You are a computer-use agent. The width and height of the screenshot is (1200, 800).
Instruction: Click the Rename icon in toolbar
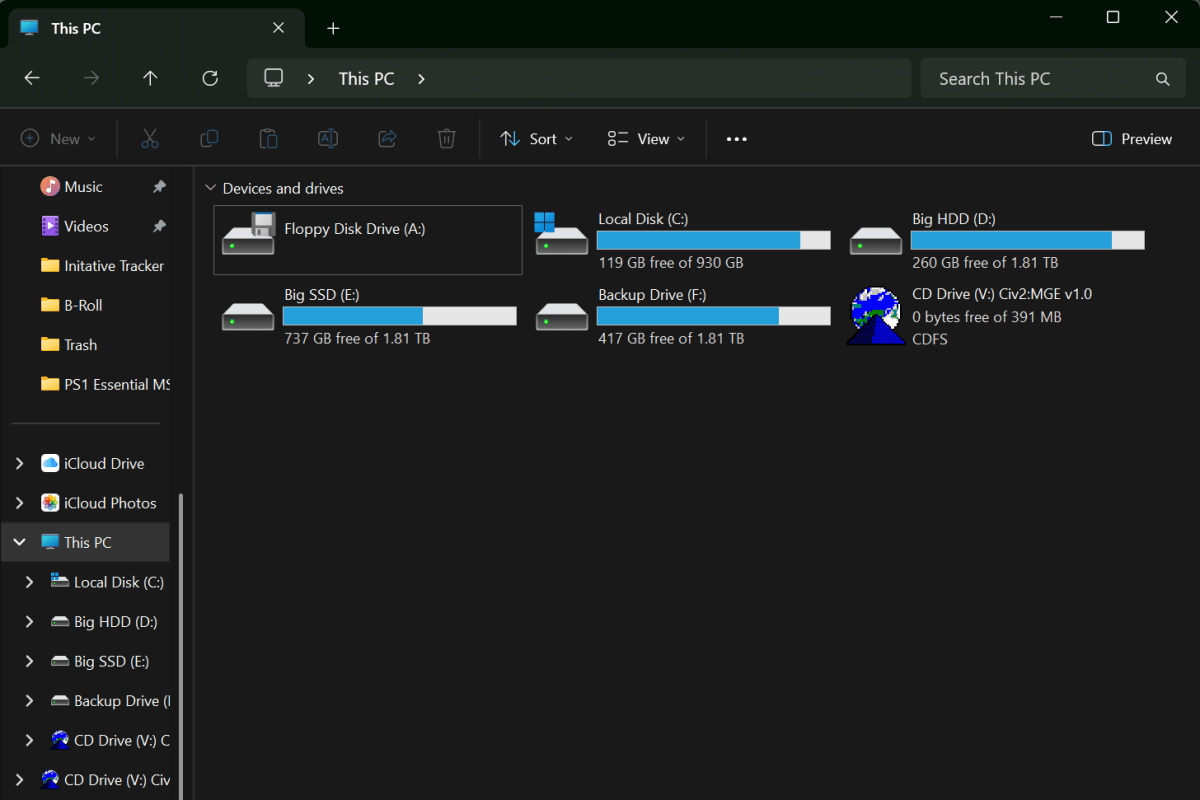coord(328,139)
